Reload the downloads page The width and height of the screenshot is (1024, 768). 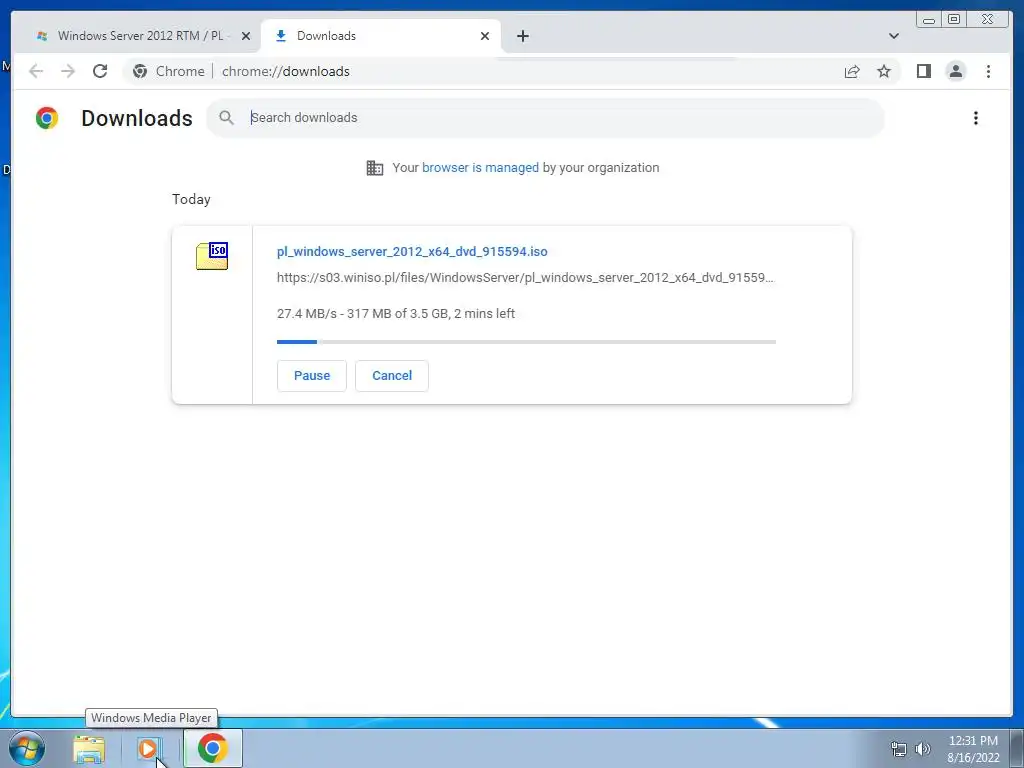click(x=100, y=71)
